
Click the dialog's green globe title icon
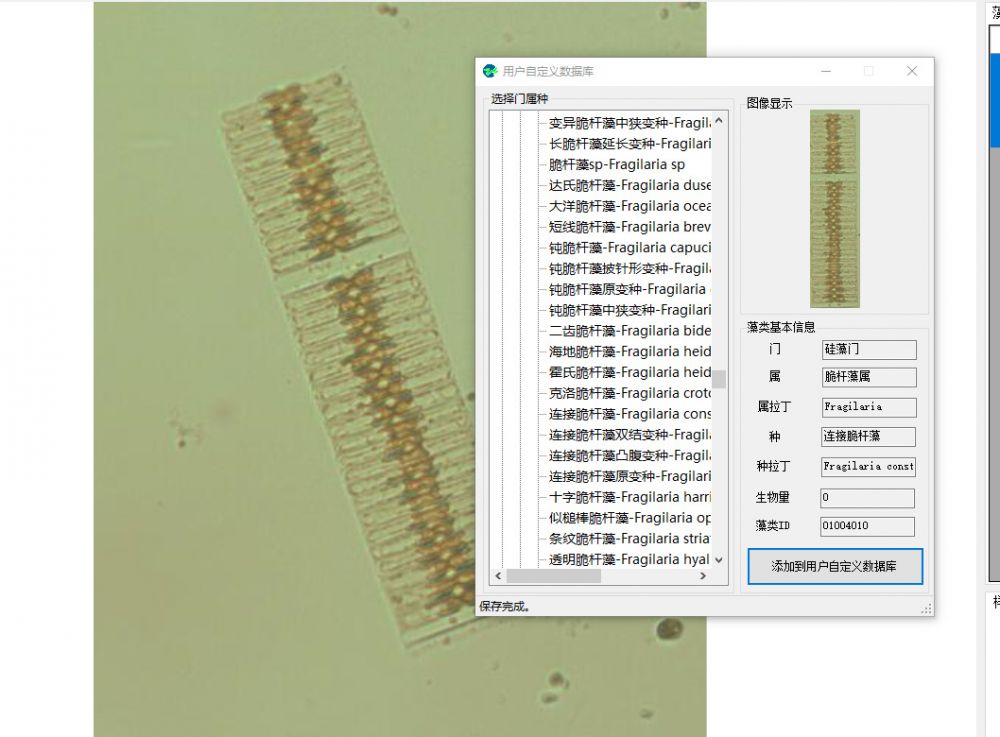[x=490, y=71]
